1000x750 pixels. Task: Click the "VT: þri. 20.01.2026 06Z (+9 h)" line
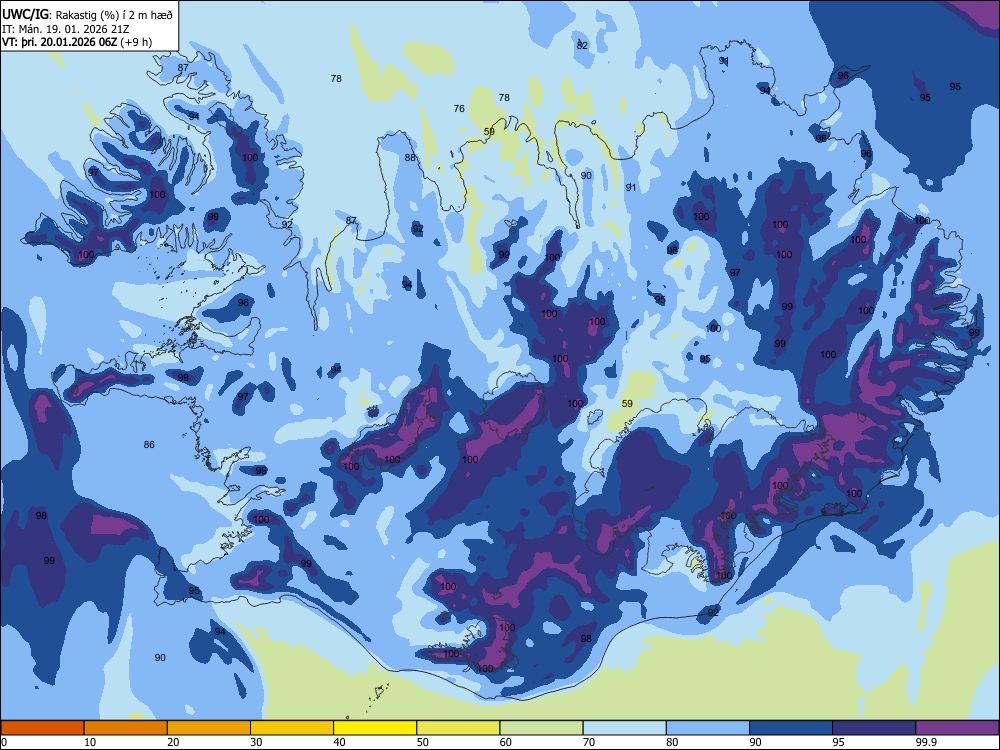point(77,42)
